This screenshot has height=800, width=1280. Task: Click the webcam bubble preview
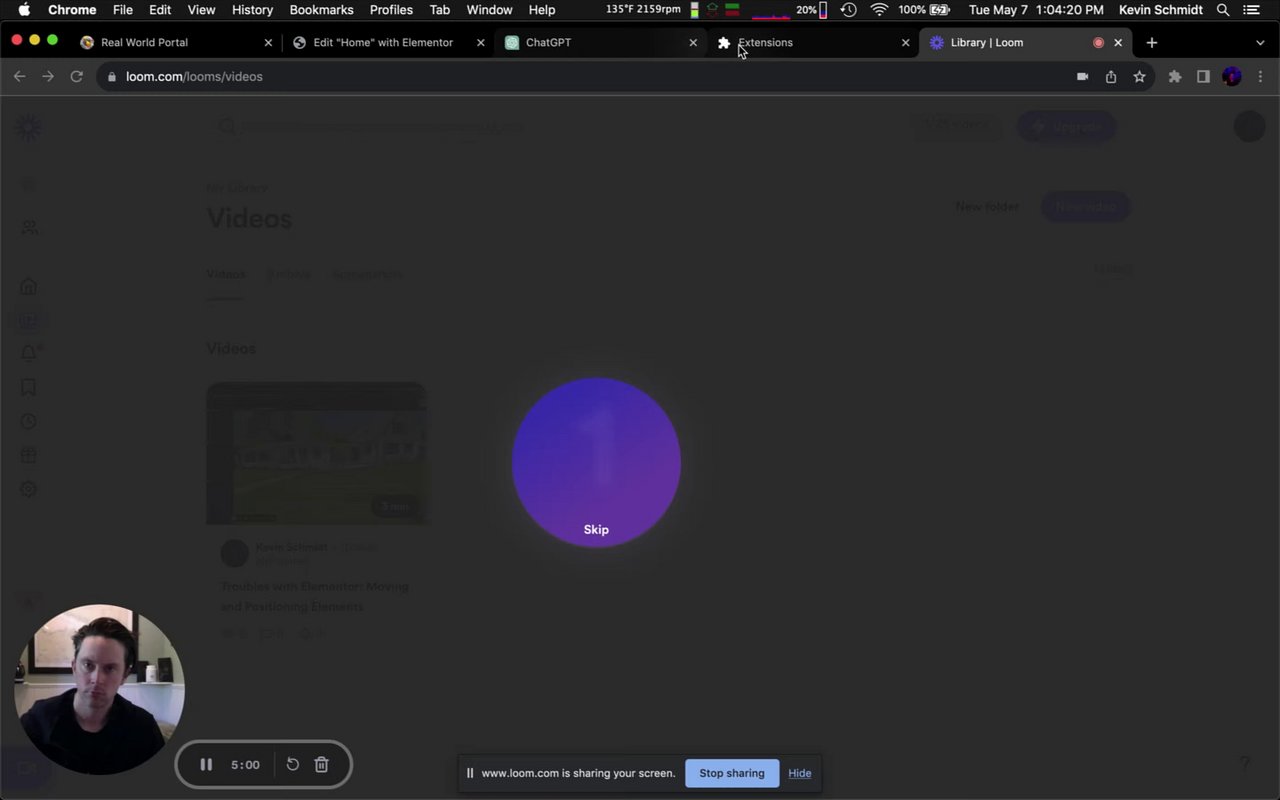pos(99,689)
